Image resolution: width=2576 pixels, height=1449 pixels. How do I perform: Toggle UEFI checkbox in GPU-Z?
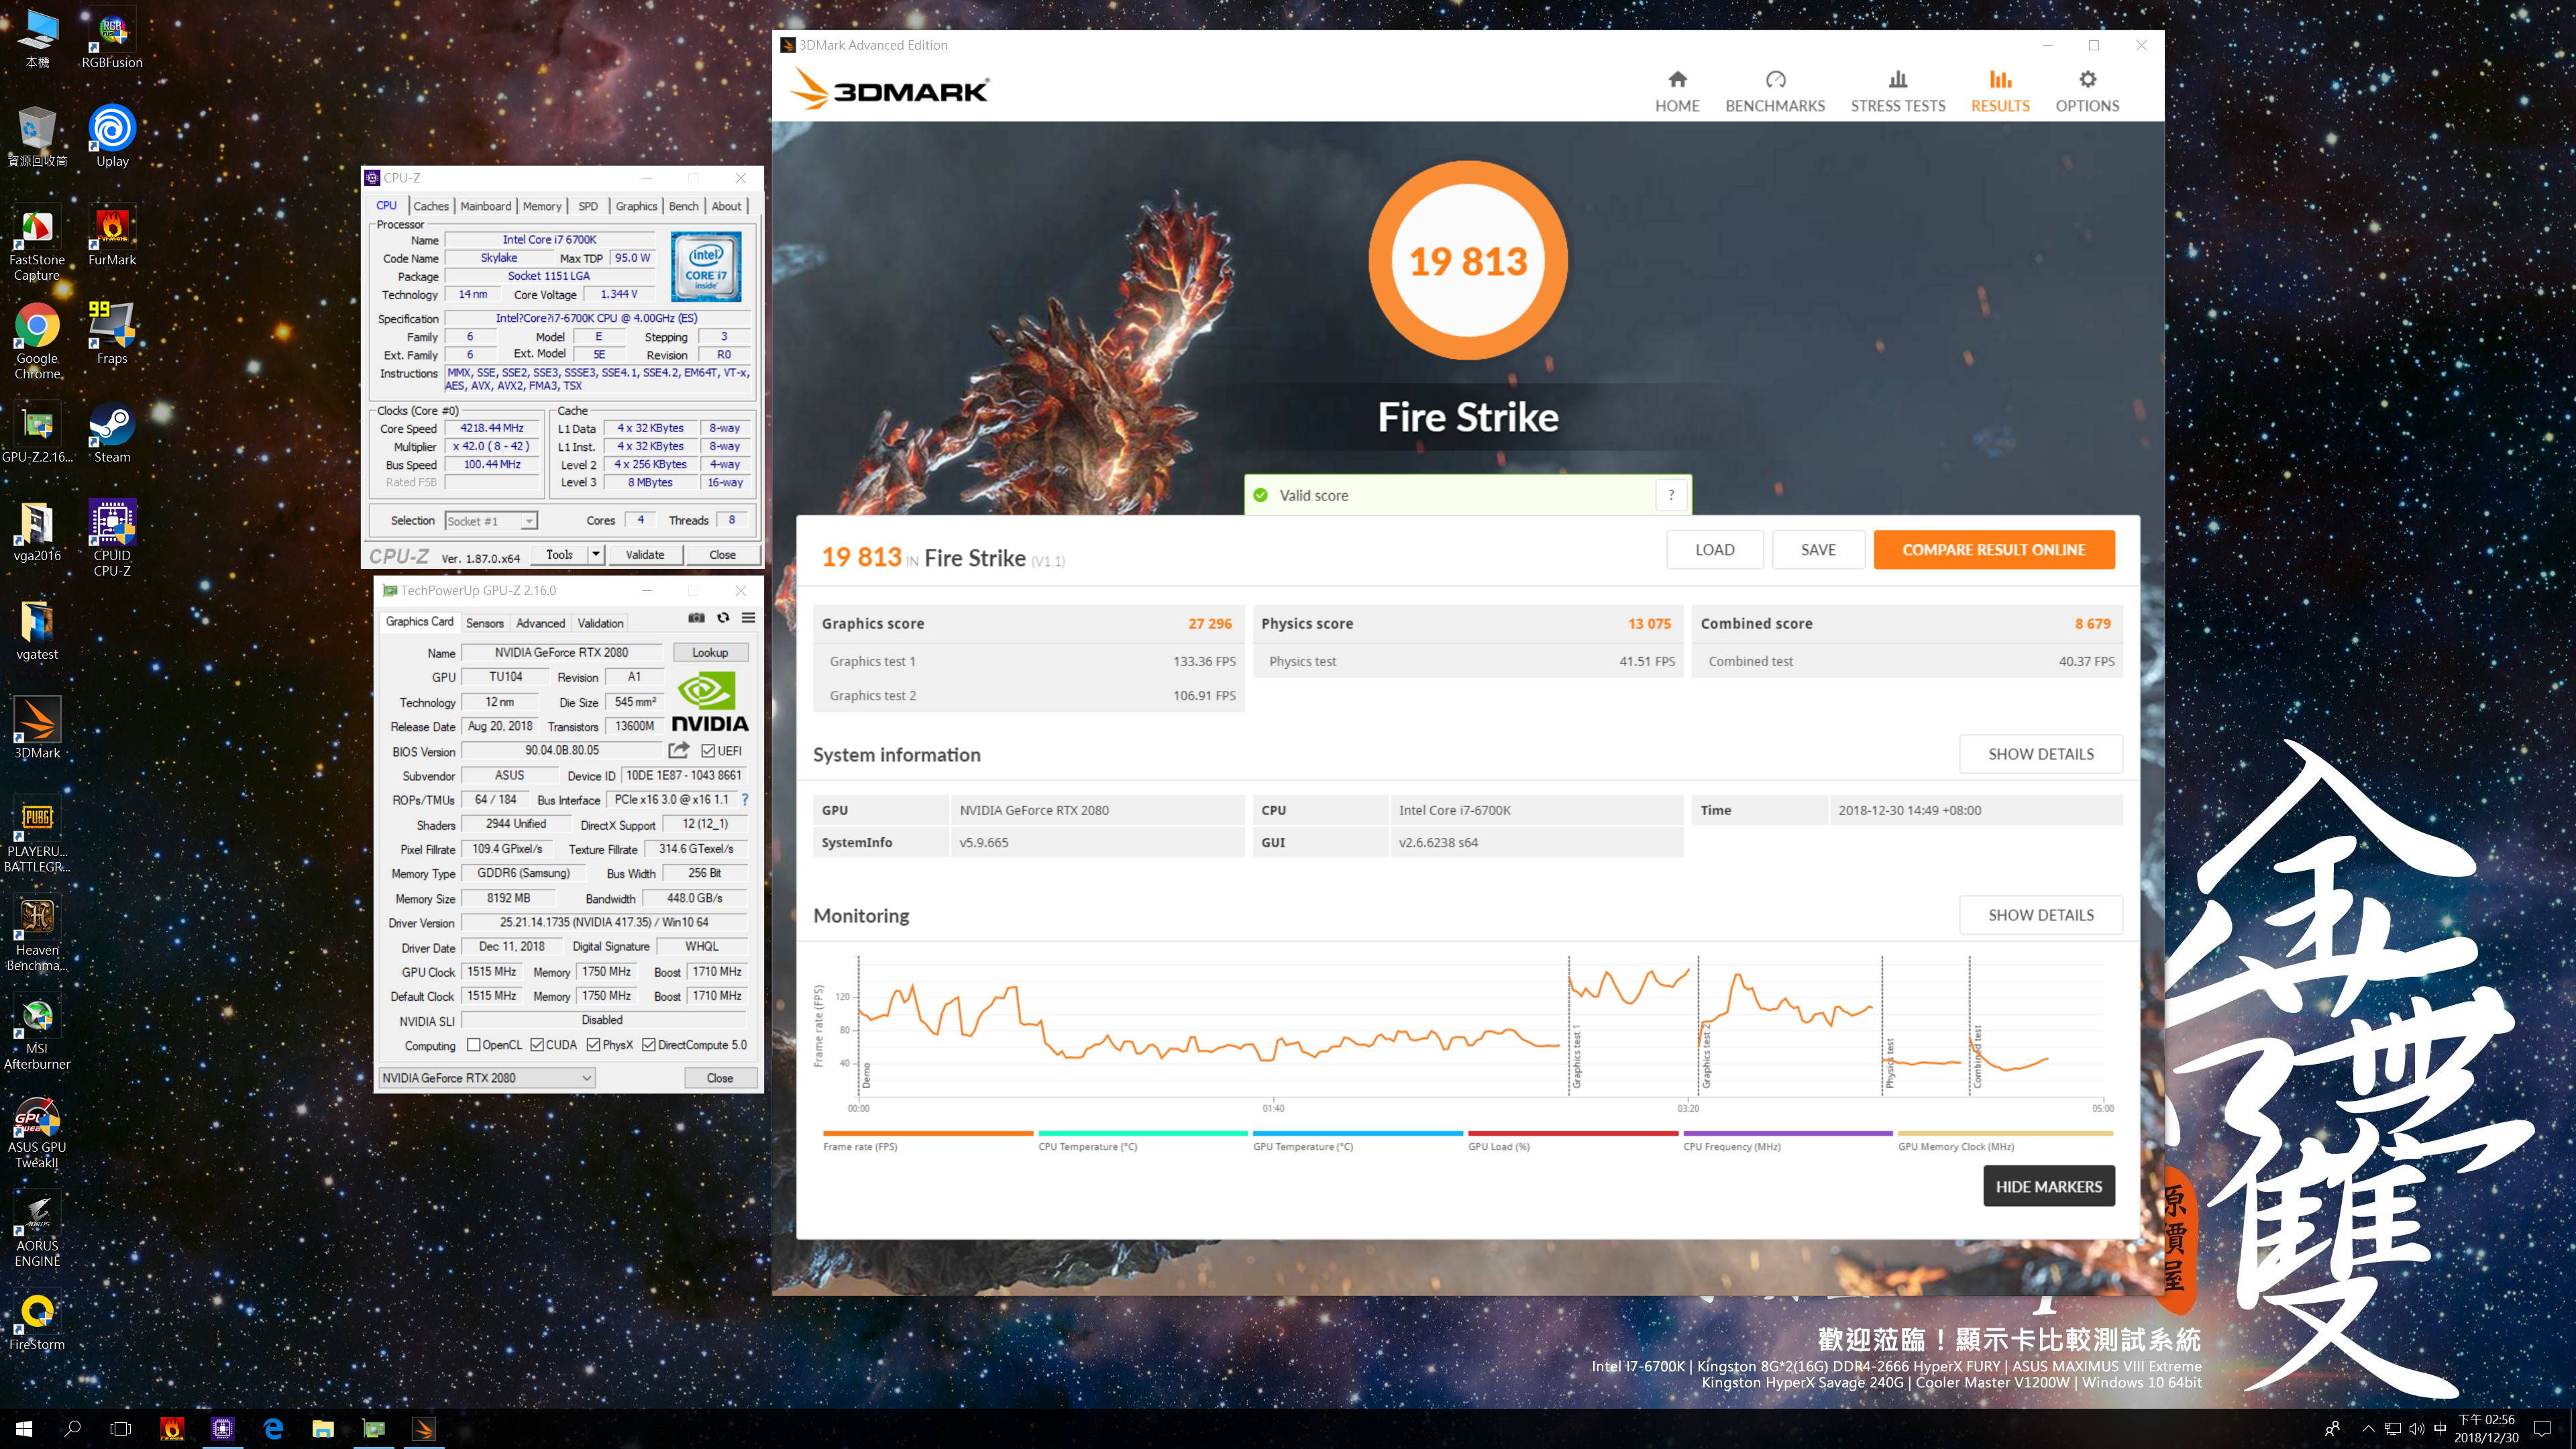pos(708,751)
